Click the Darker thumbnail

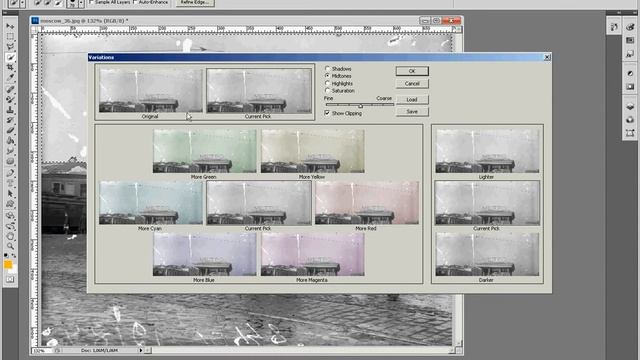pos(487,254)
